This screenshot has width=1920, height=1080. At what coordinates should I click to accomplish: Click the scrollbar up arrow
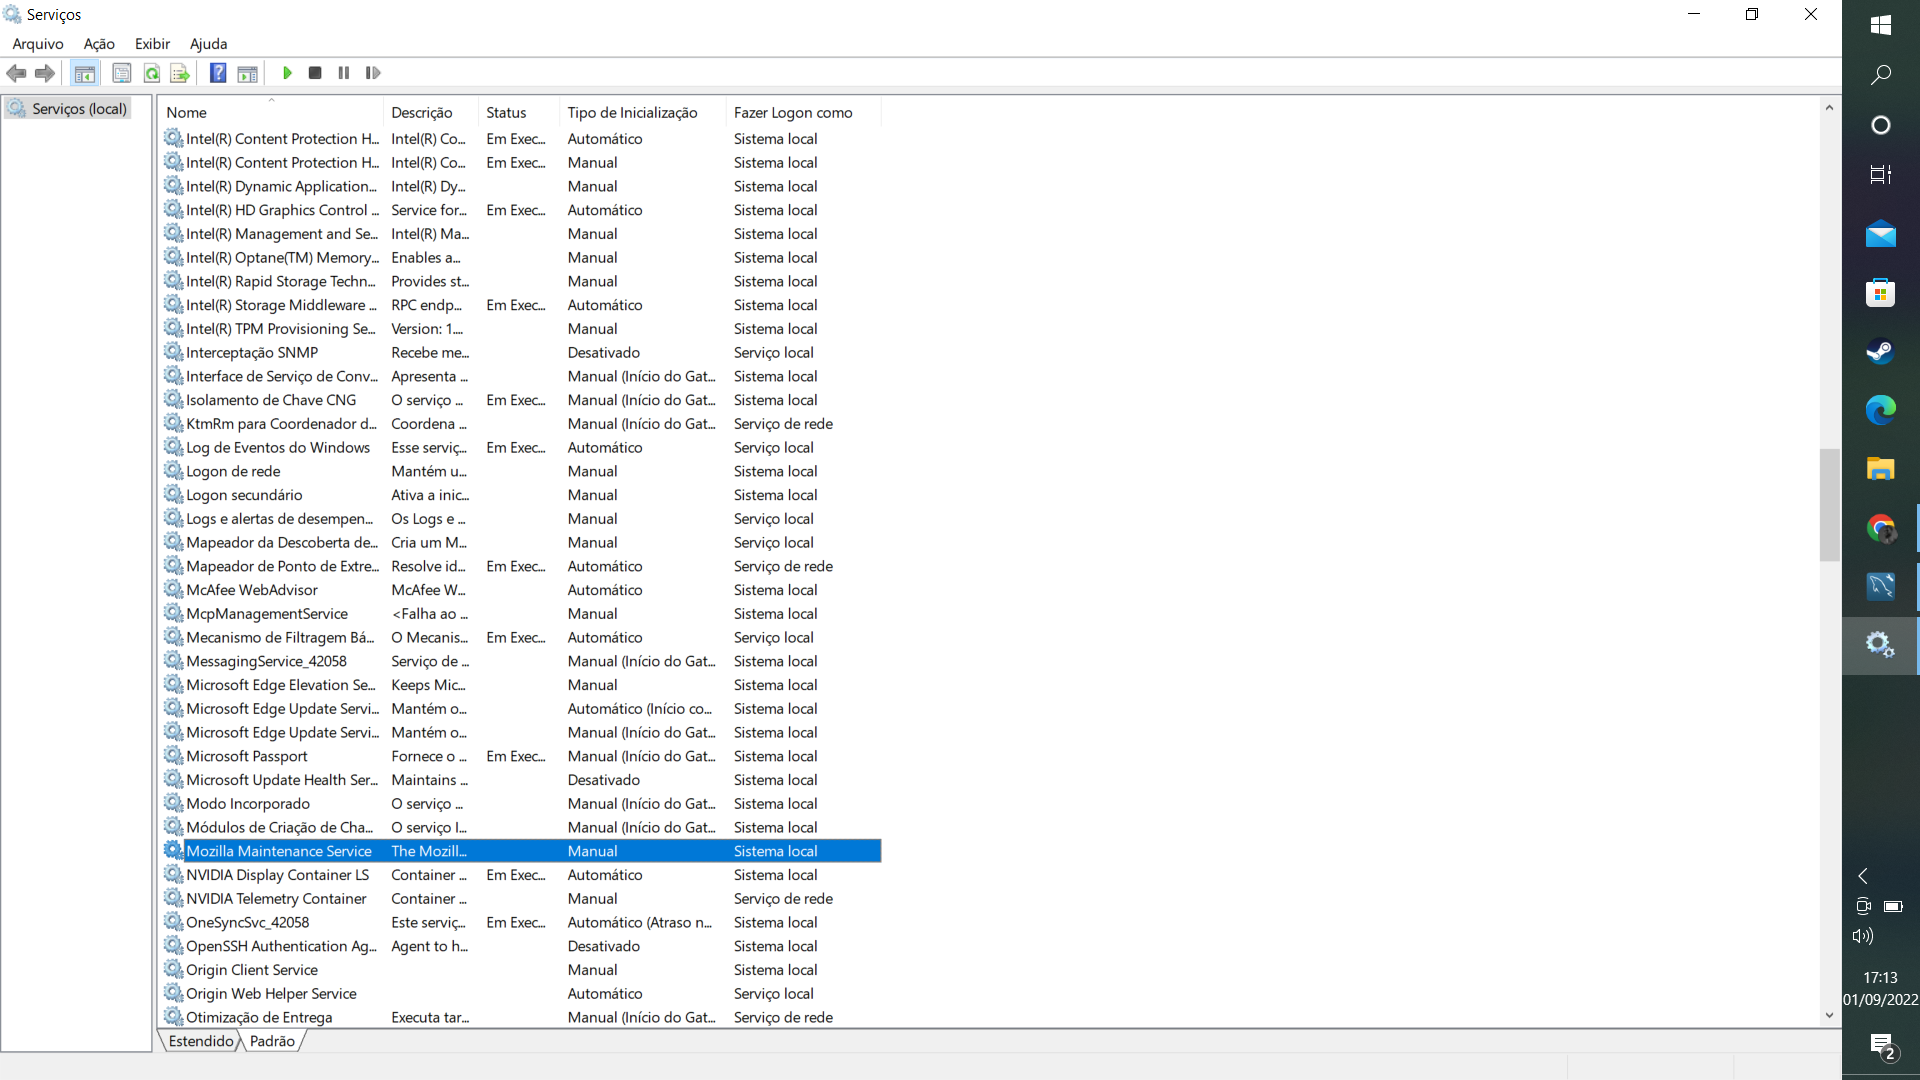1829,107
